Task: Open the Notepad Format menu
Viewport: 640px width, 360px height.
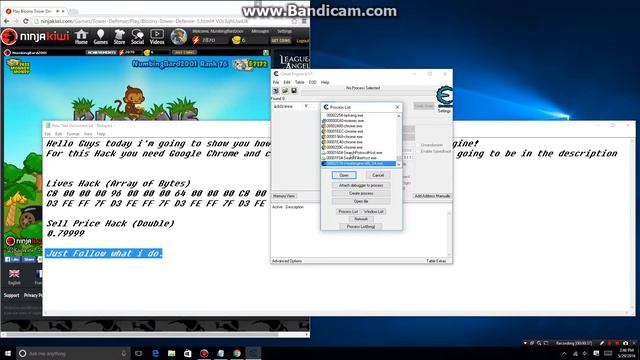Action: click(x=73, y=134)
